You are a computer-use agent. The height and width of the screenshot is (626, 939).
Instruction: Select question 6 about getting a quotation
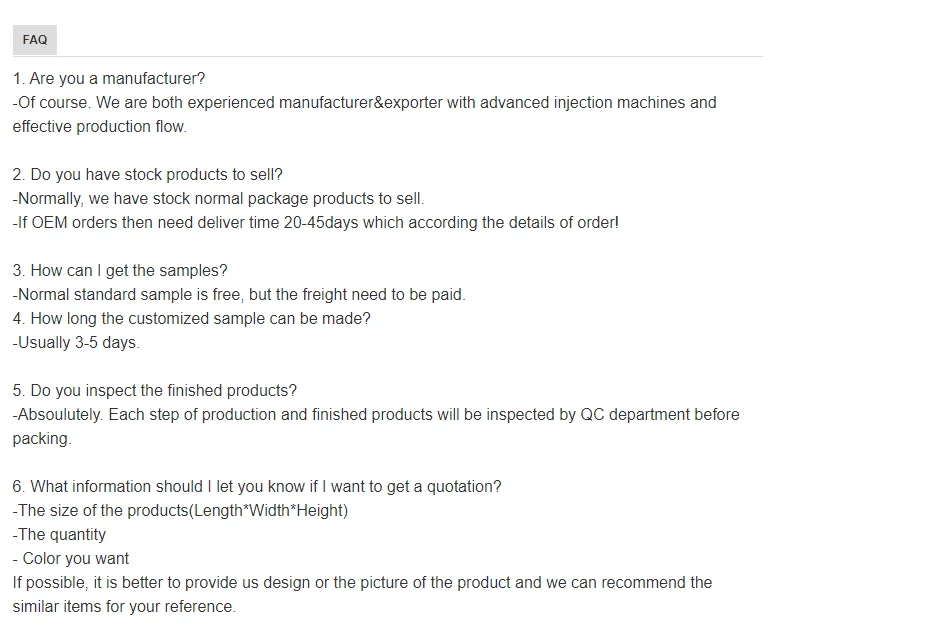(257, 486)
